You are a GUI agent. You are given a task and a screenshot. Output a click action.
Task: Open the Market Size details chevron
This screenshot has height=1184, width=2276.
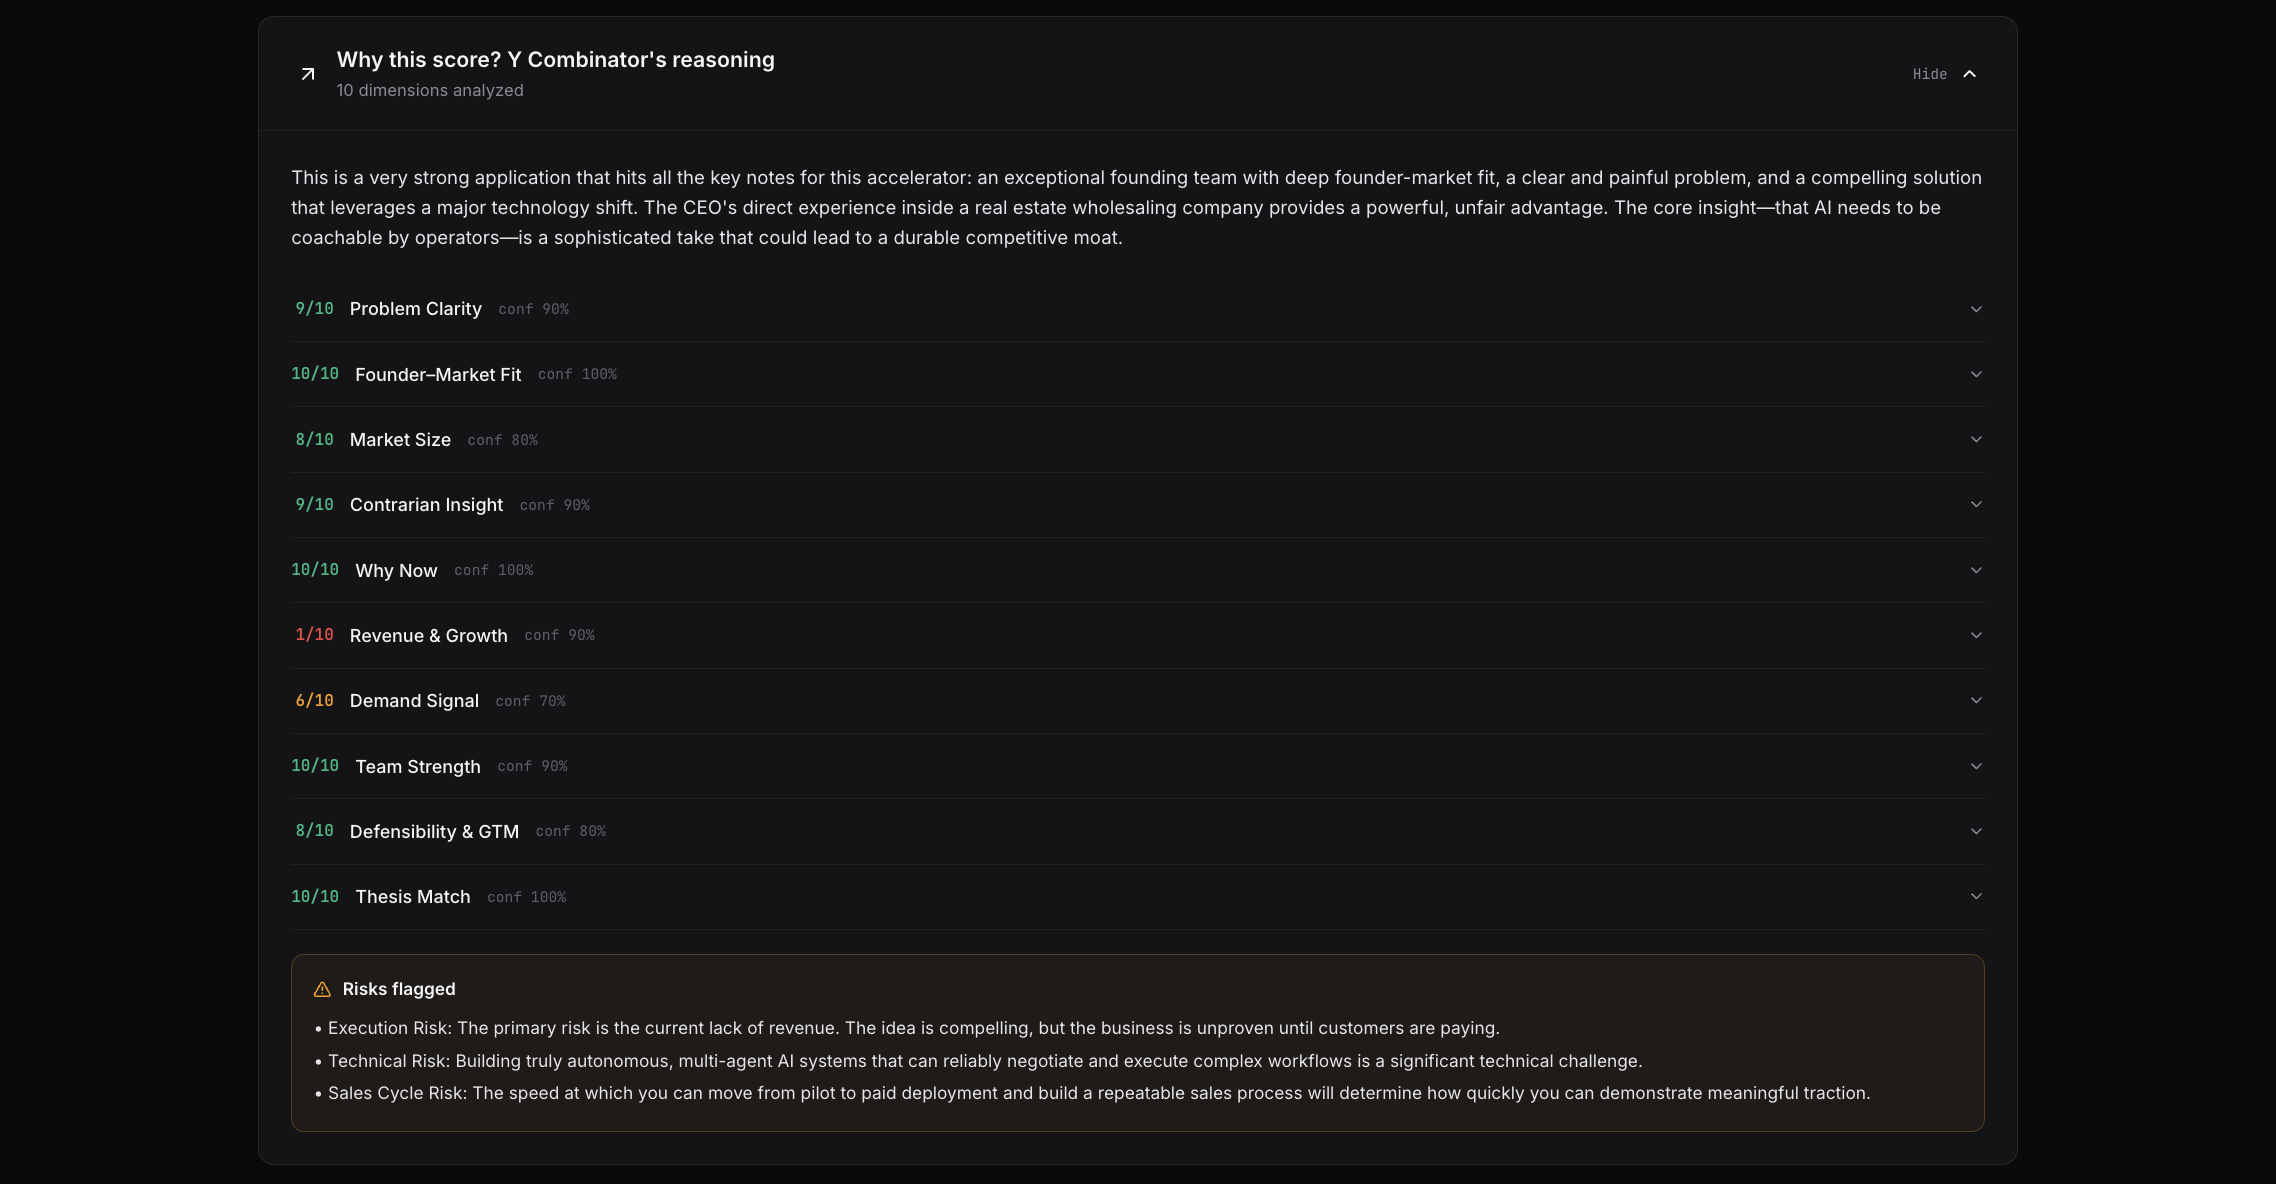click(1976, 439)
